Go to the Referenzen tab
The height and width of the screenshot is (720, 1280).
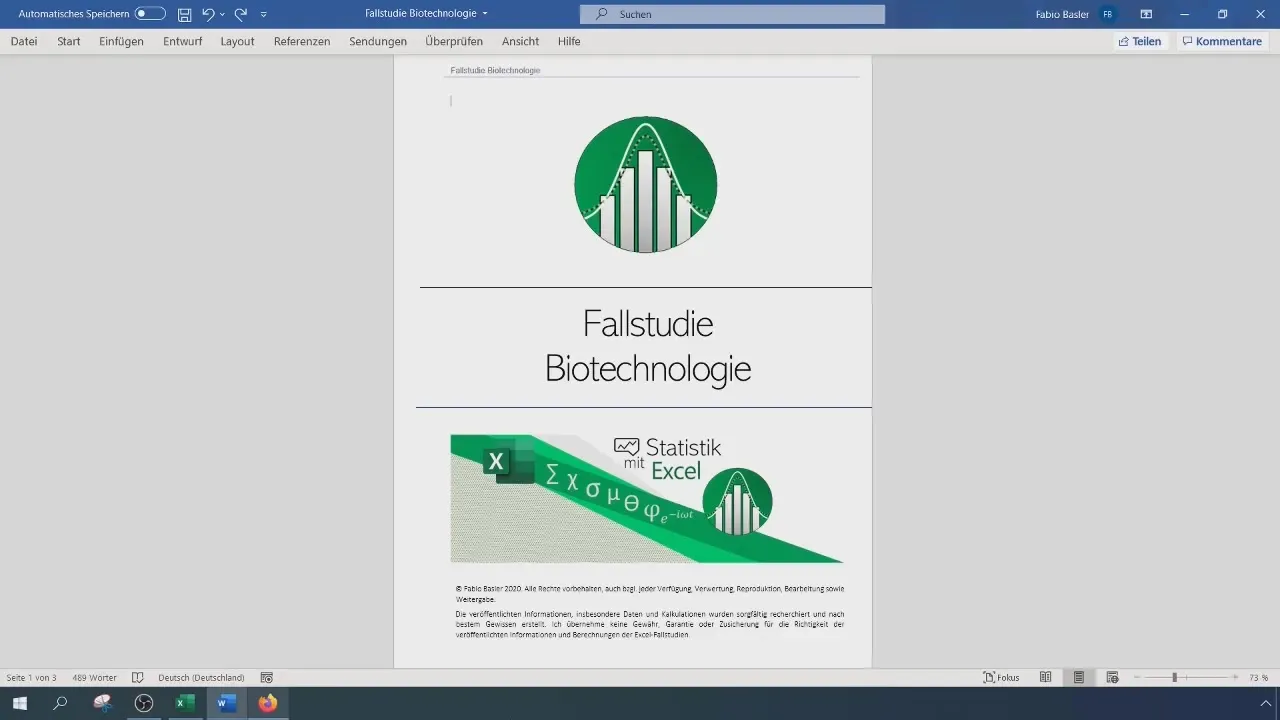coord(302,41)
